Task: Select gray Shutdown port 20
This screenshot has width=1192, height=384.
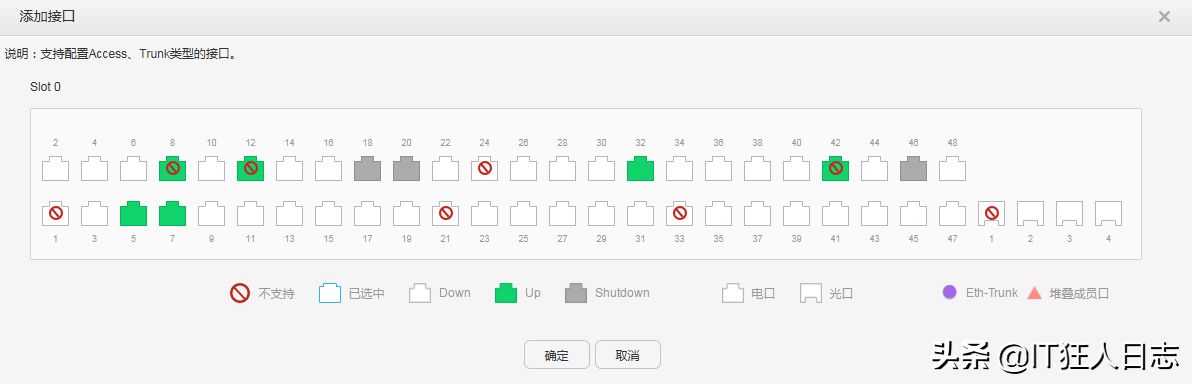Action: (x=407, y=168)
